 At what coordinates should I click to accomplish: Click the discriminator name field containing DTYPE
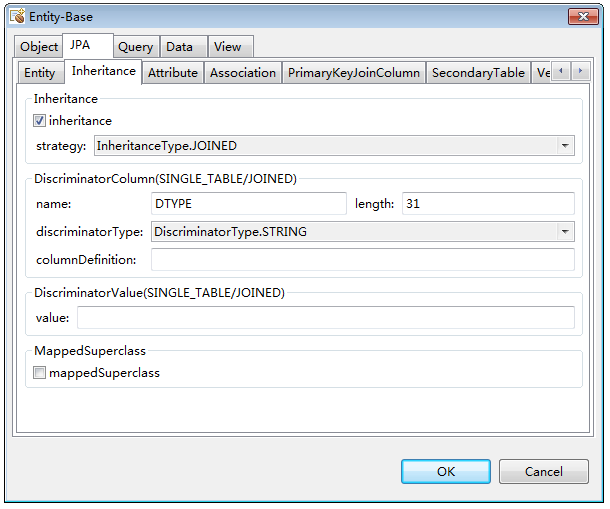pyautogui.click(x=248, y=204)
